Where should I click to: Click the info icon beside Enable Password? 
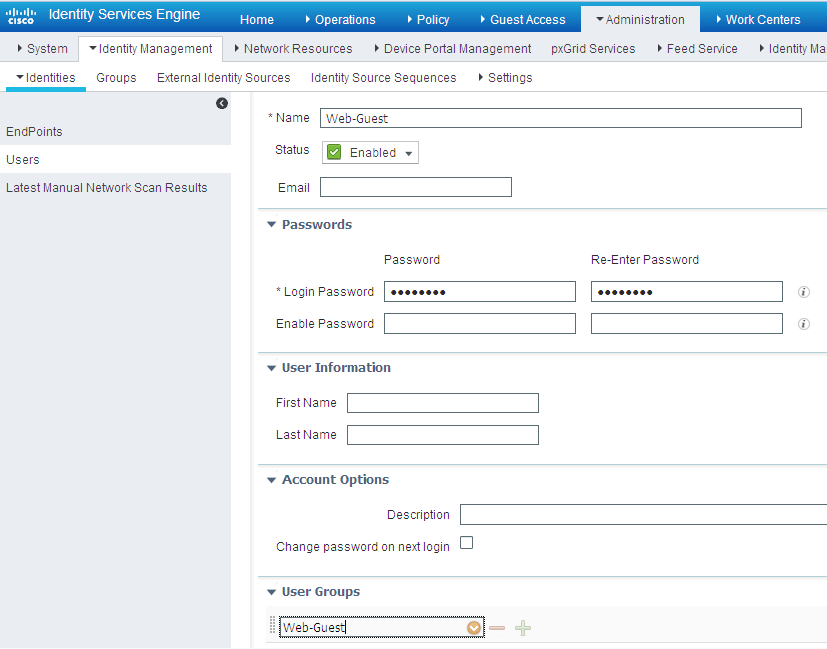[803, 323]
